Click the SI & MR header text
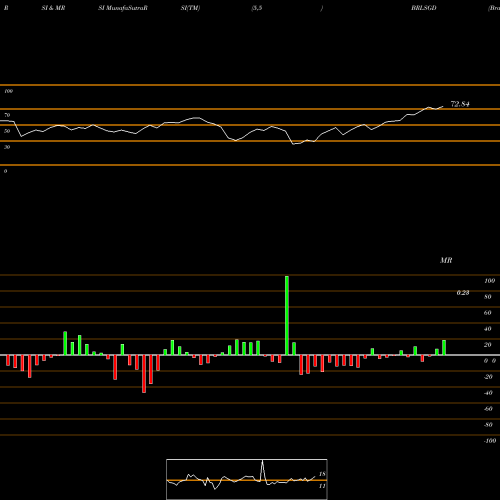The image size is (500, 500). click(x=53, y=8)
